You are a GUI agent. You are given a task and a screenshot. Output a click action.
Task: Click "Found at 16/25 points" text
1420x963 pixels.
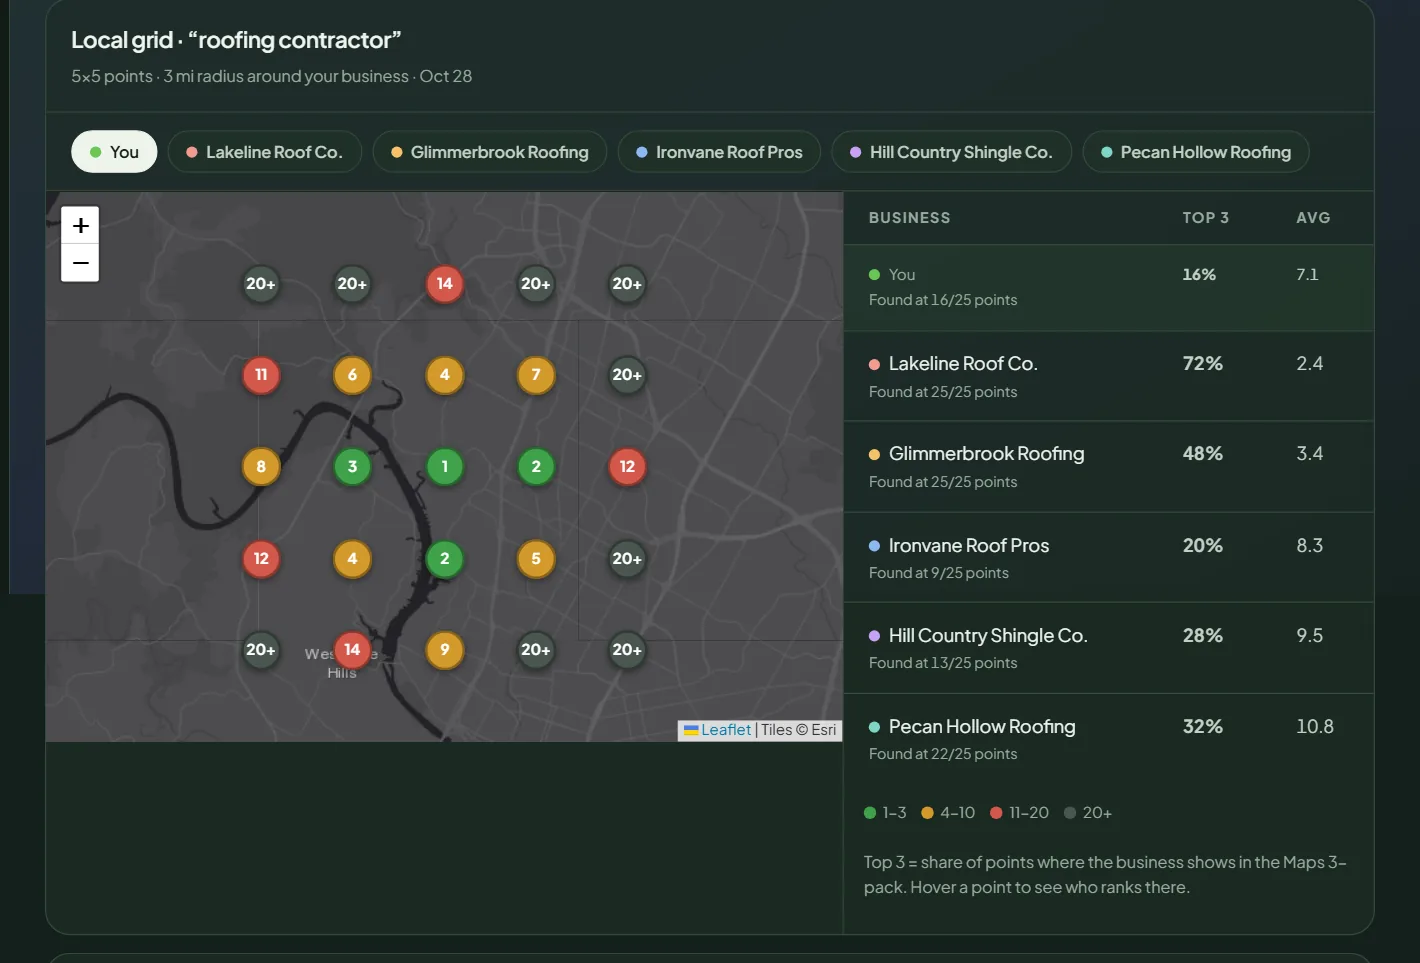(x=943, y=300)
